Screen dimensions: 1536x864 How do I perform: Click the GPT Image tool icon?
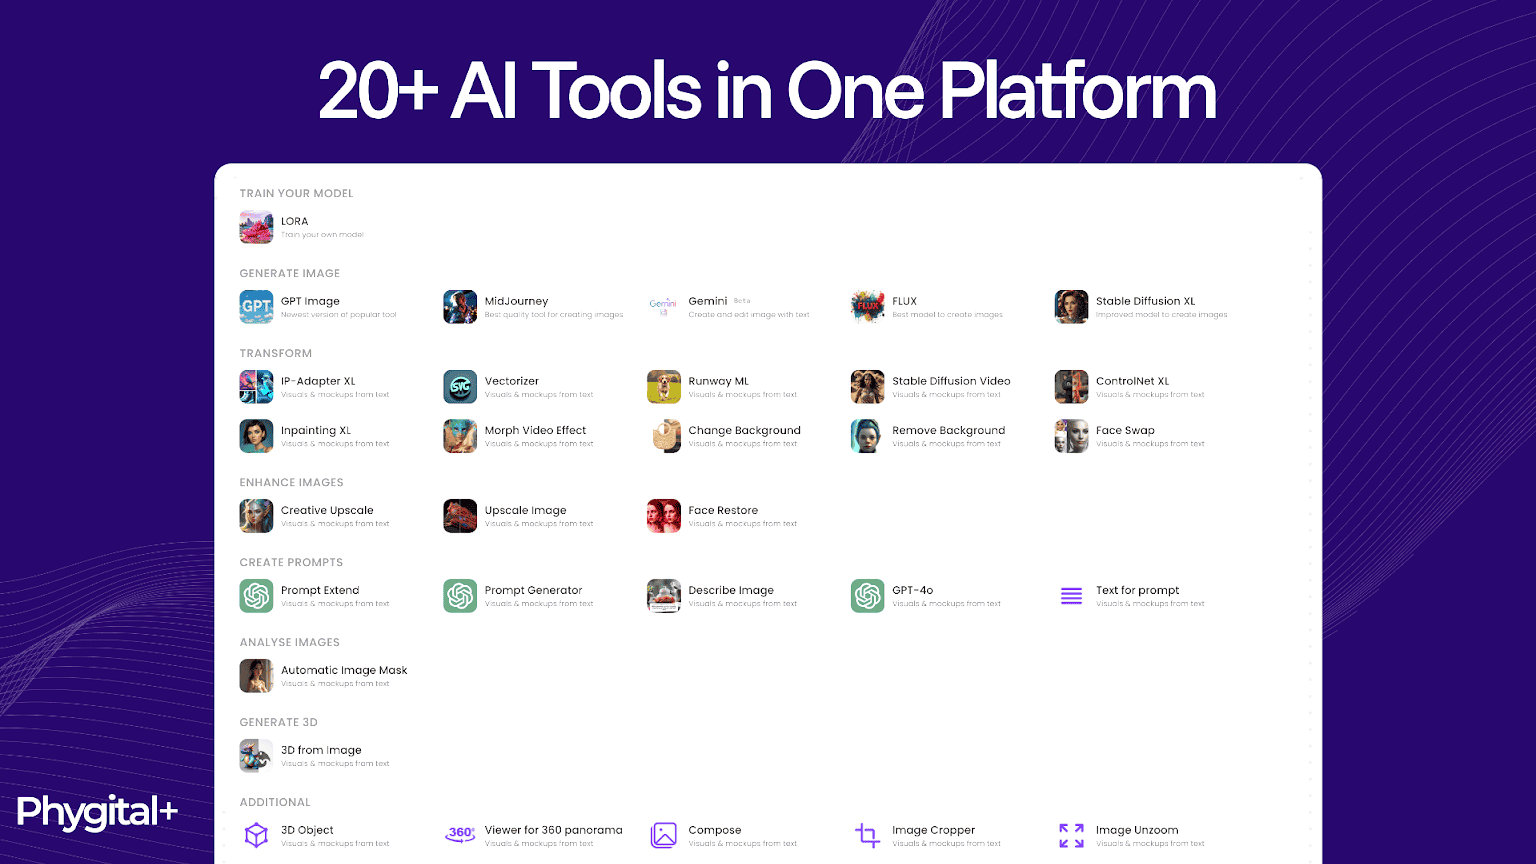(256, 307)
